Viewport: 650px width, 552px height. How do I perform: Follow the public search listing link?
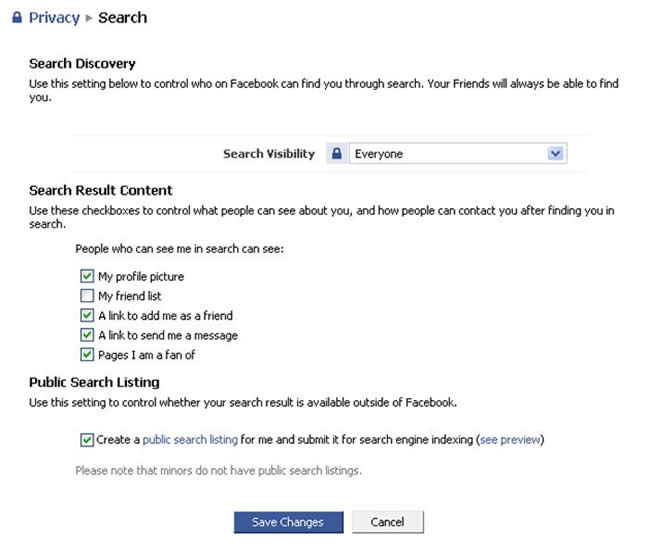[x=190, y=440]
